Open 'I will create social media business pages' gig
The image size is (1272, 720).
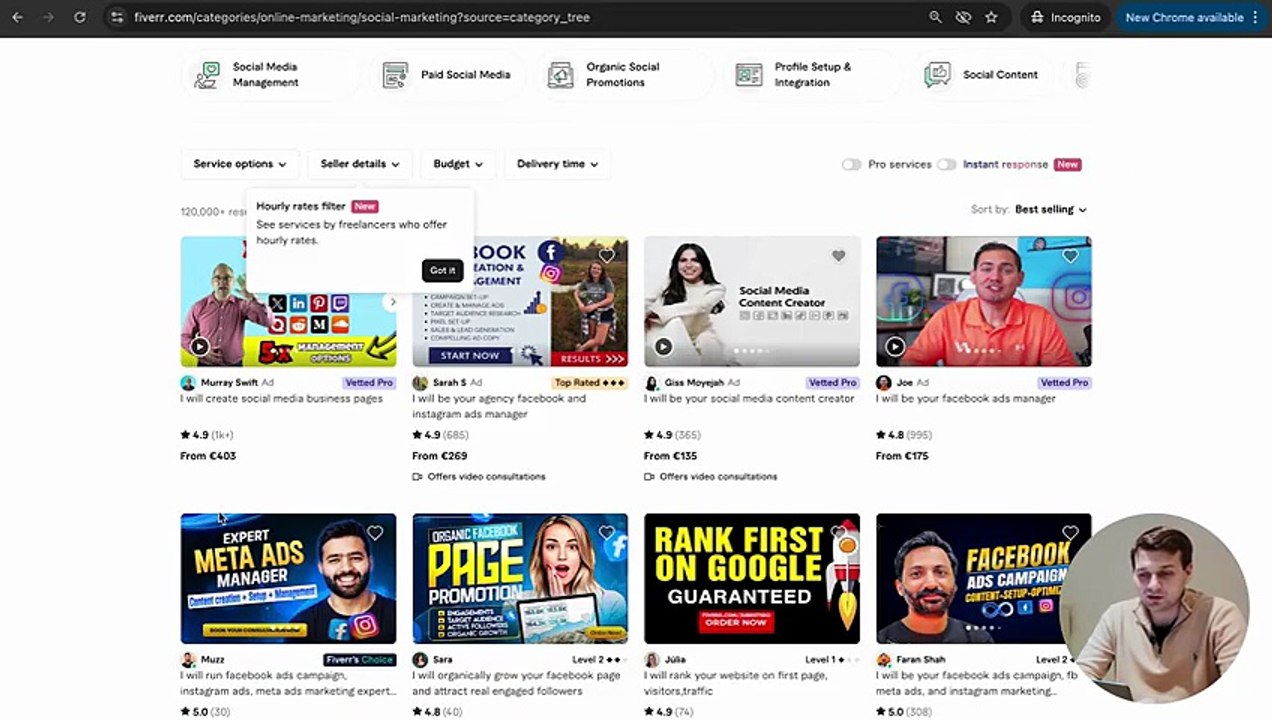point(281,399)
